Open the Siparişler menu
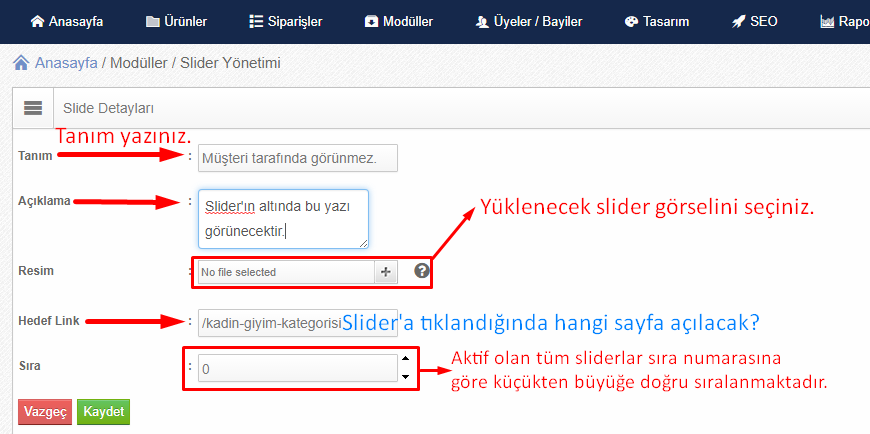The height and width of the screenshot is (434, 870). click(286, 22)
